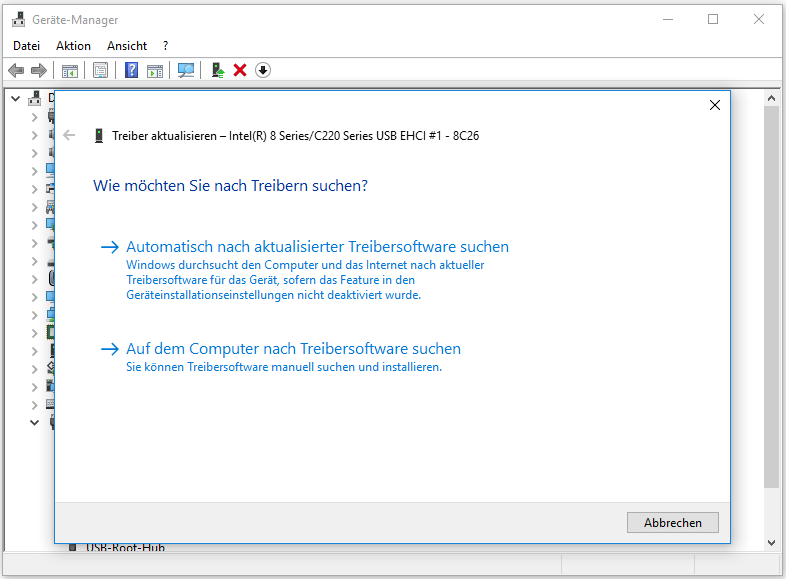Screen dimensions: 786x579
Task: Open the ? help menu
Action: coord(165,46)
